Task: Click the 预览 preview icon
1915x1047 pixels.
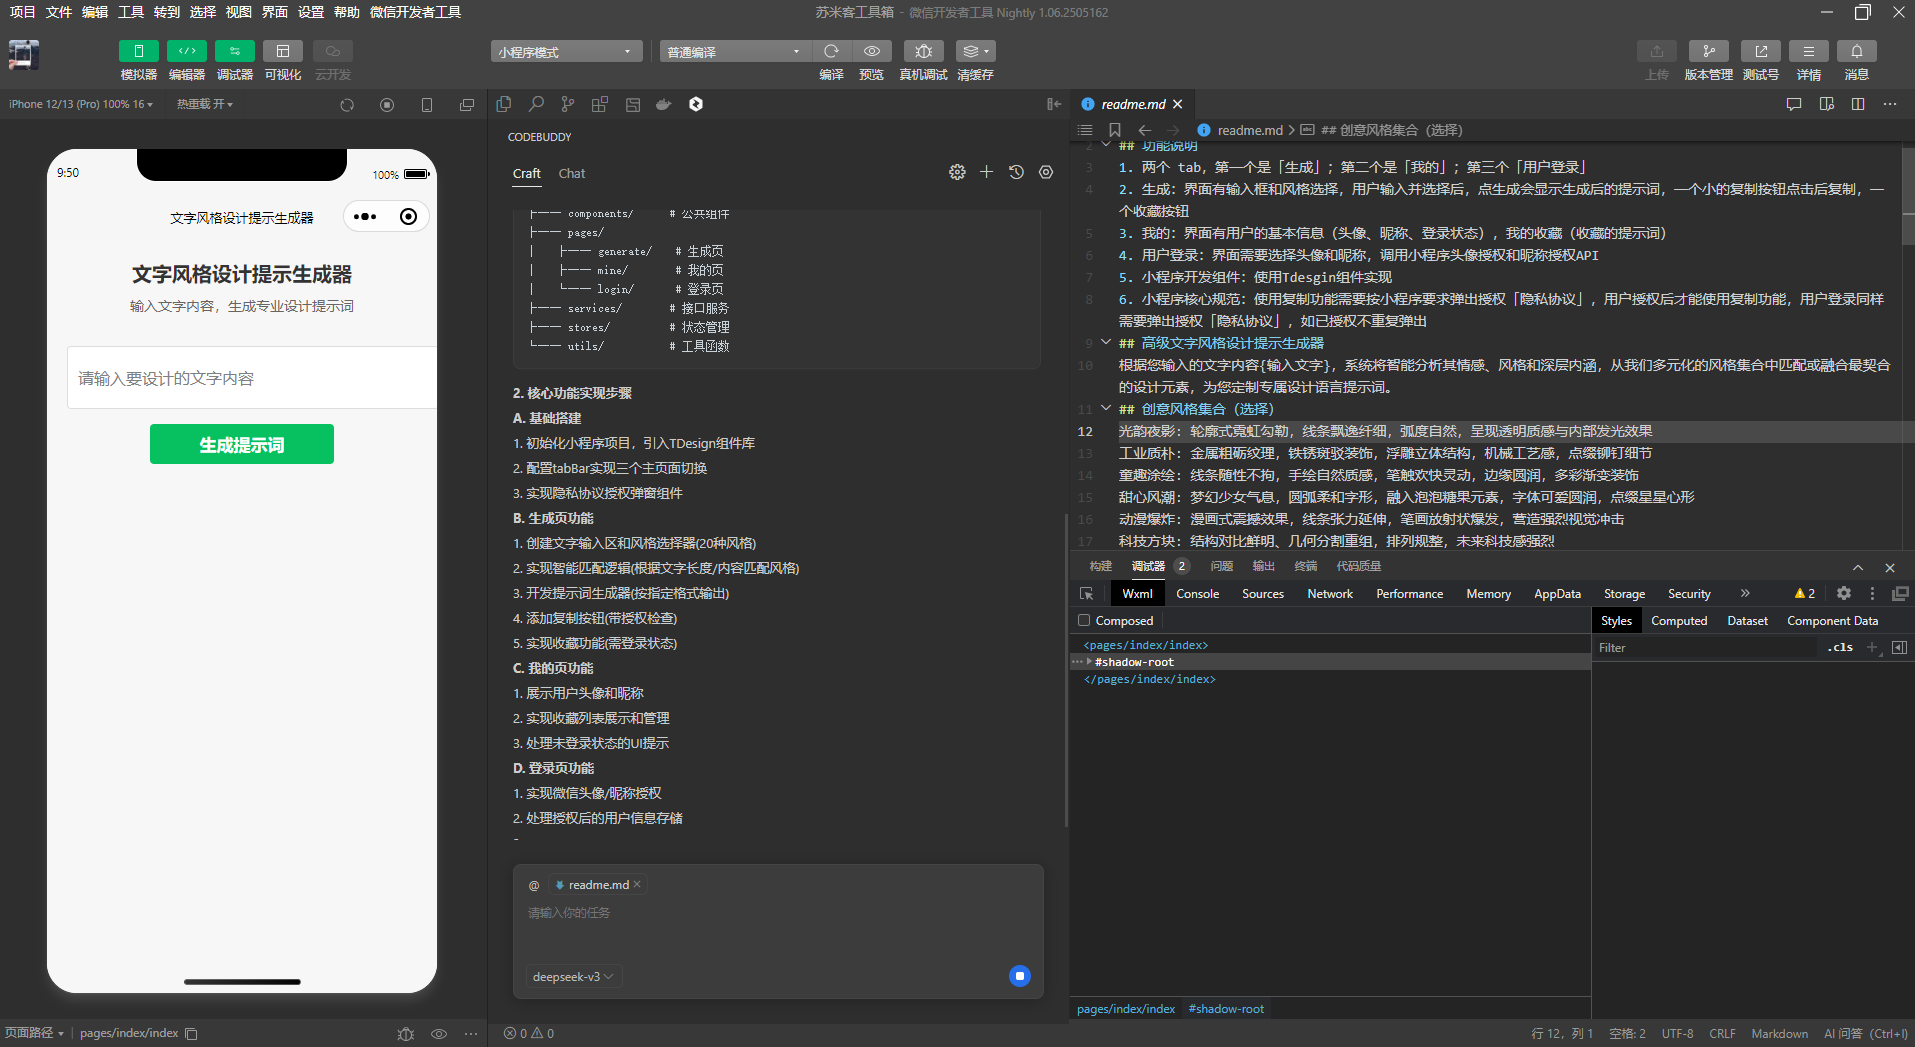Action: tap(871, 51)
